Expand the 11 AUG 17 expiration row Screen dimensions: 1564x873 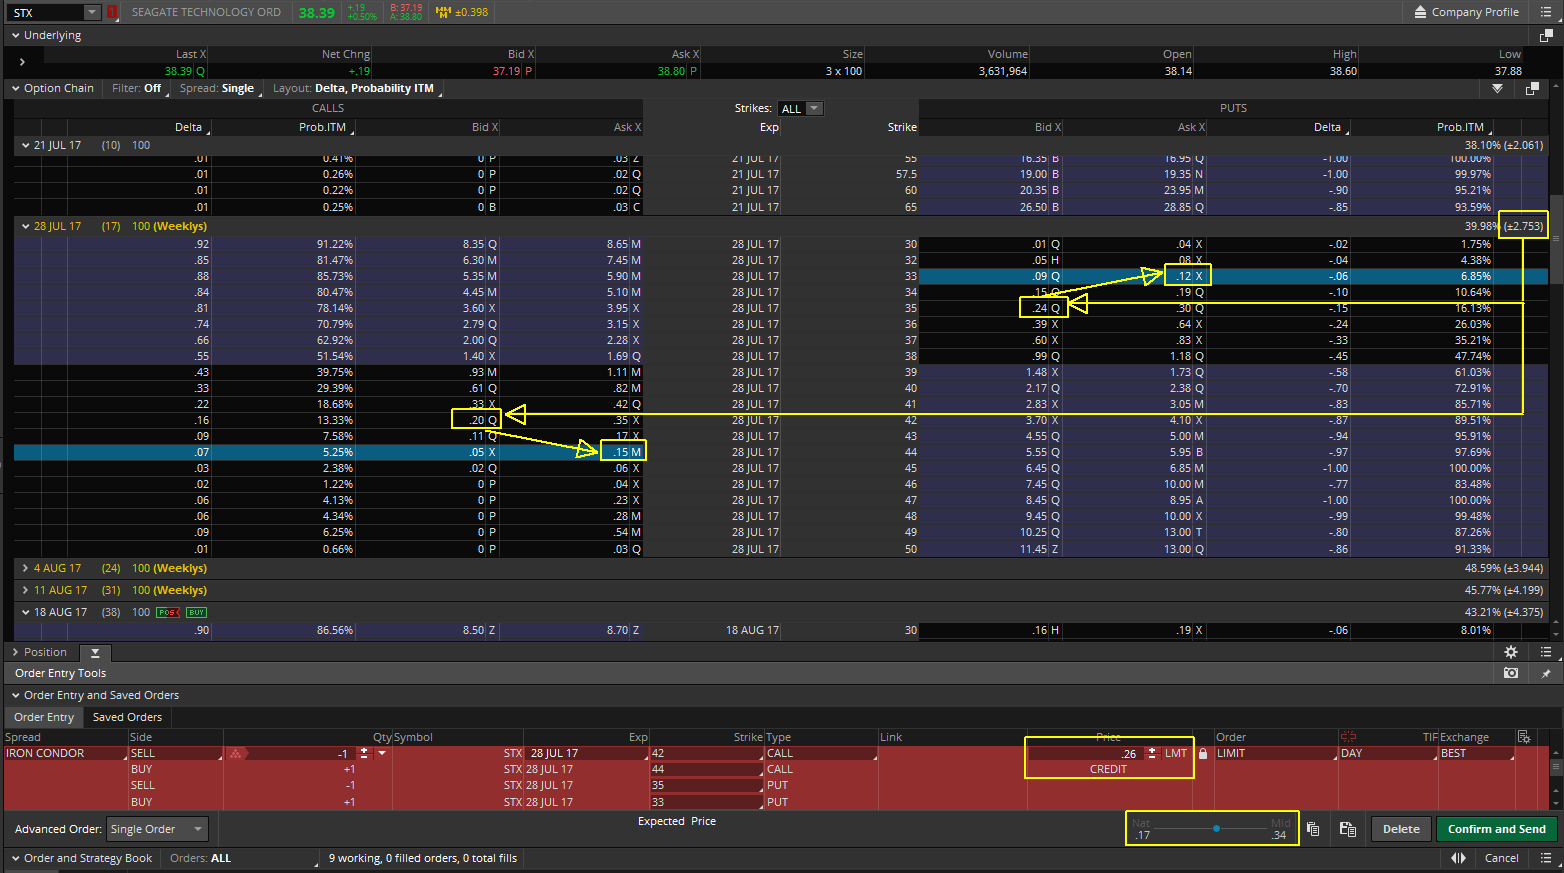(26, 590)
